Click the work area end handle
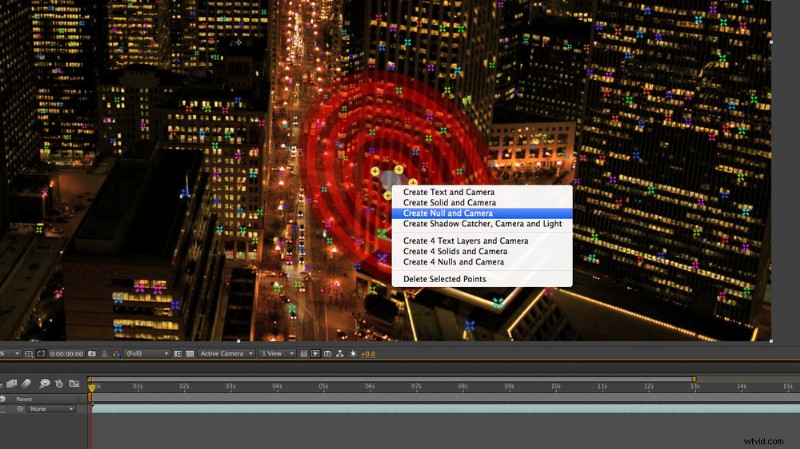Image resolution: width=800 pixels, height=449 pixels. tap(694, 379)
